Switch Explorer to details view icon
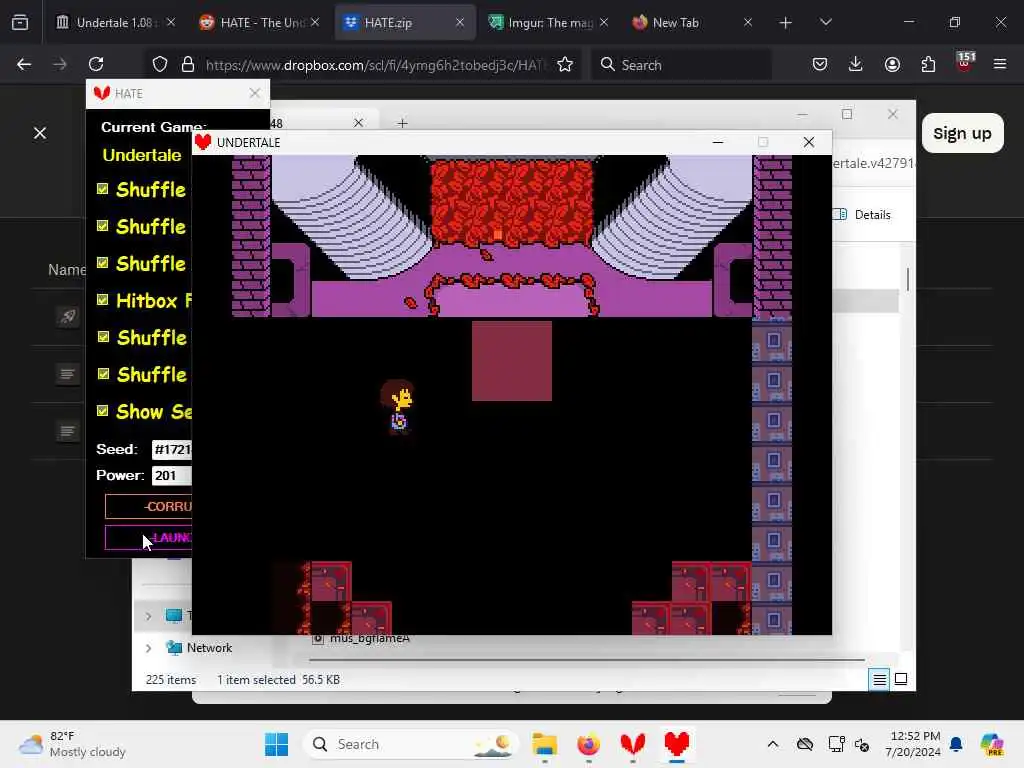The height and width of the screenshot is (768, 1024). (879, 680)
